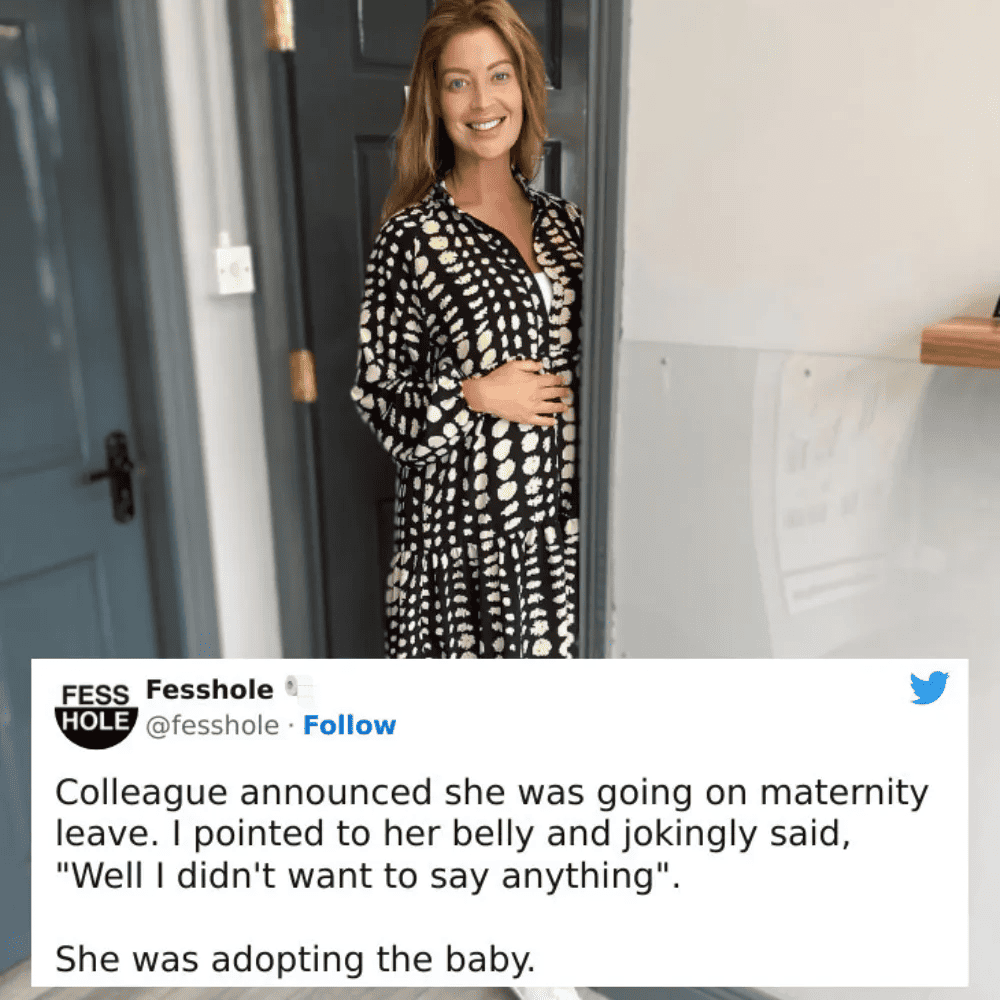Click the line 'She was adopting the baby.'

coord(295,959)
